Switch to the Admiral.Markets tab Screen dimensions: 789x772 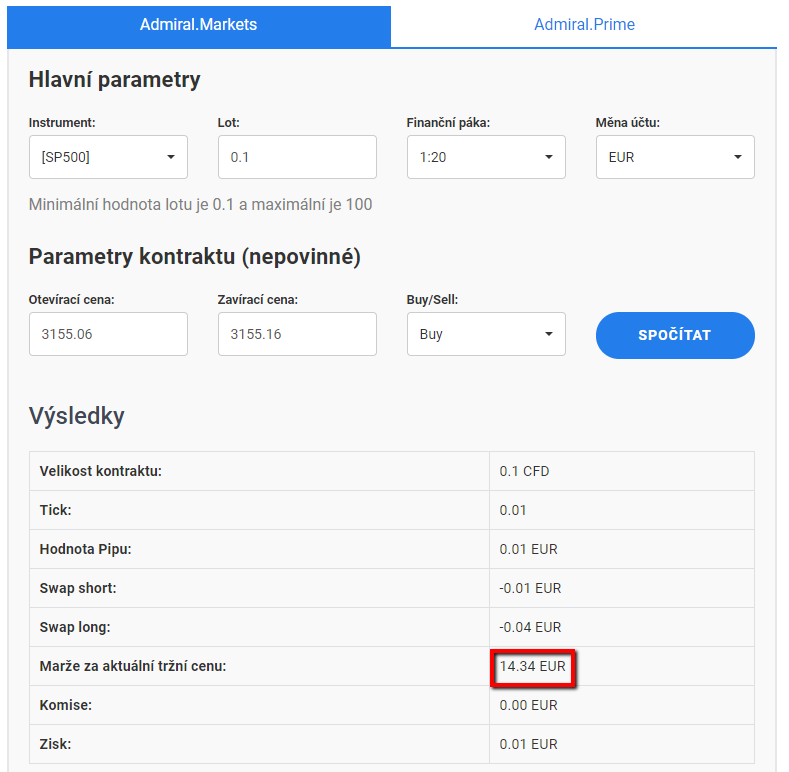tap(198, 24)
